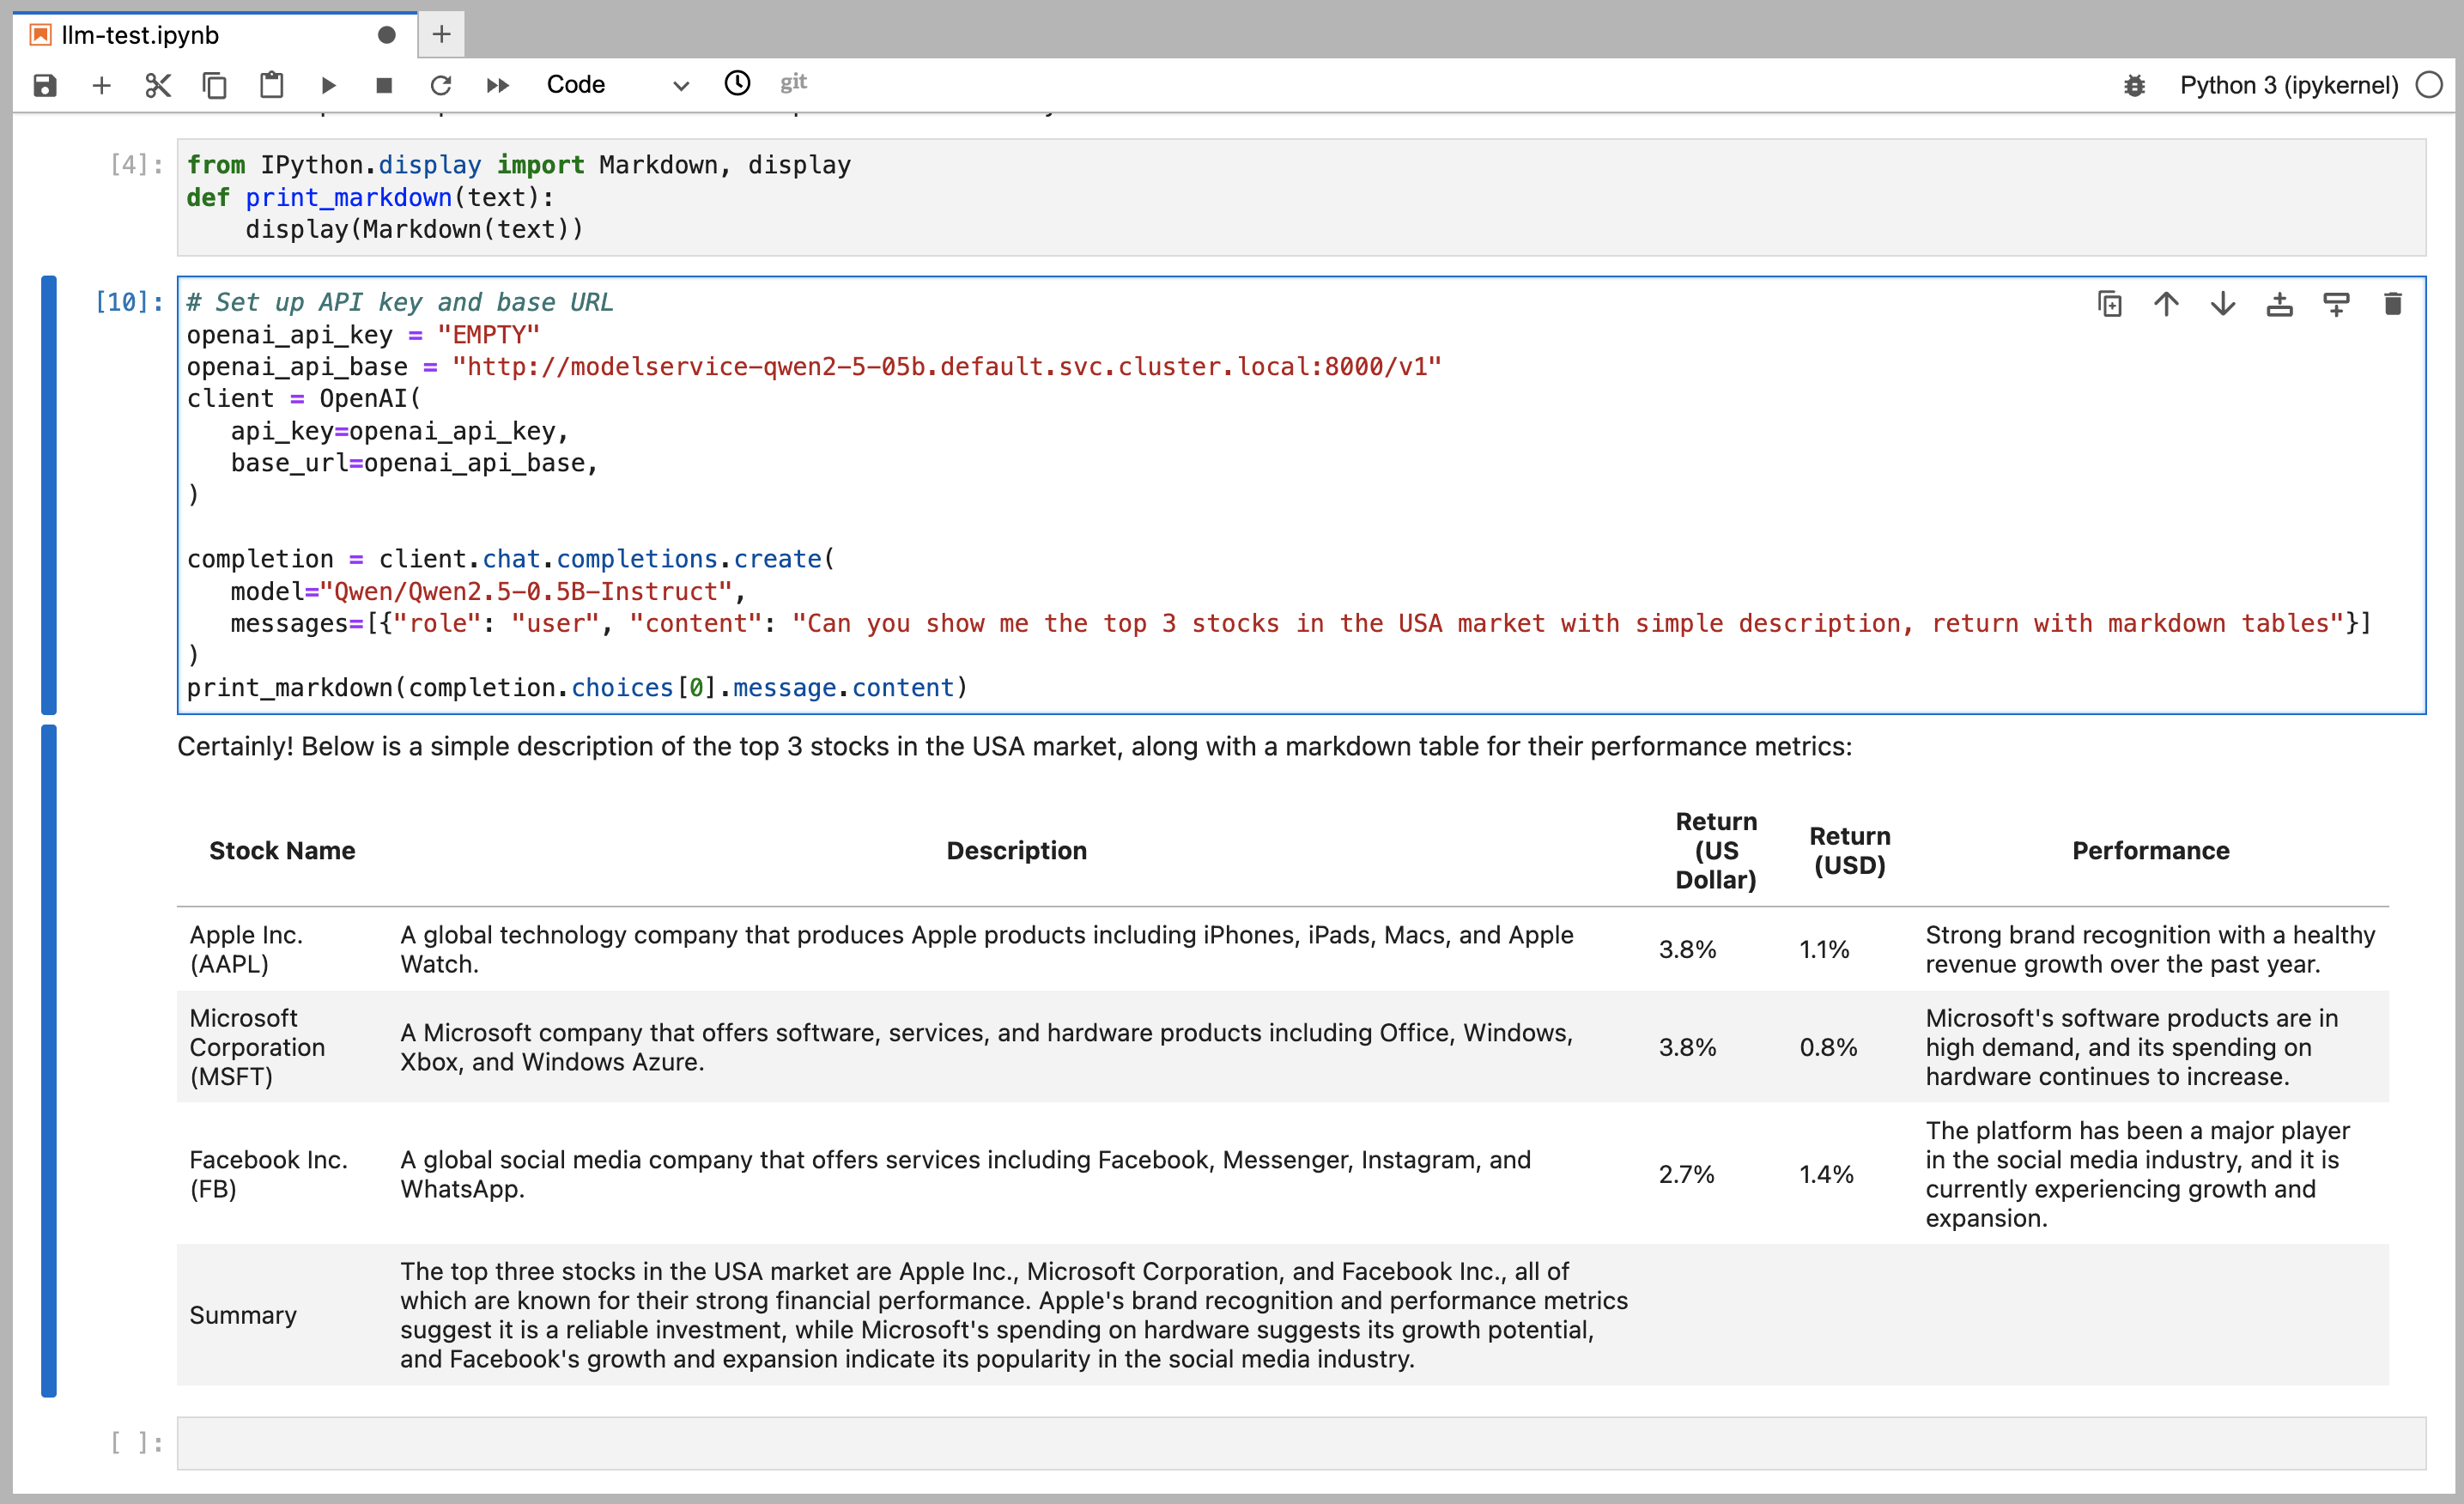This screenshot has width=2464, height=1504.
Task: Copy selected cell using the toolbar copy icon
Action: coord(214,85)
